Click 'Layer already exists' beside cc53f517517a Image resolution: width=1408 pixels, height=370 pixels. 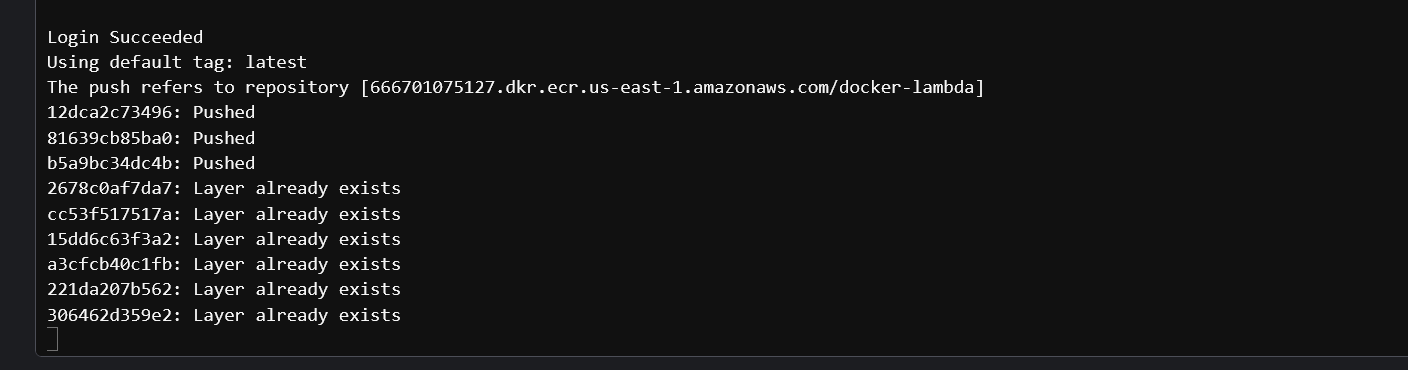(x=297, y=214)
